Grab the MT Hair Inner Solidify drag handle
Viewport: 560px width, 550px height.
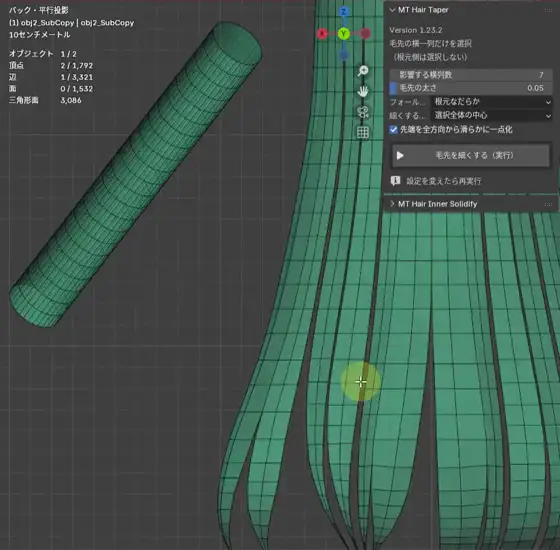click(x=548, y=204)
